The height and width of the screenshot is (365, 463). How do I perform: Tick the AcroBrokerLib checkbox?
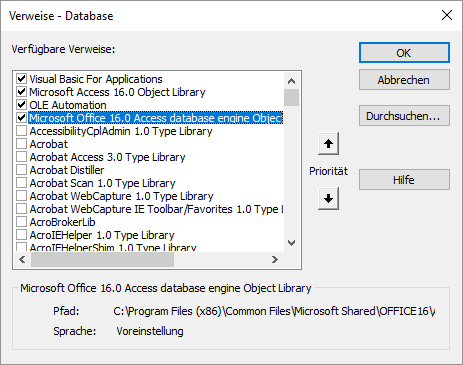22,222
